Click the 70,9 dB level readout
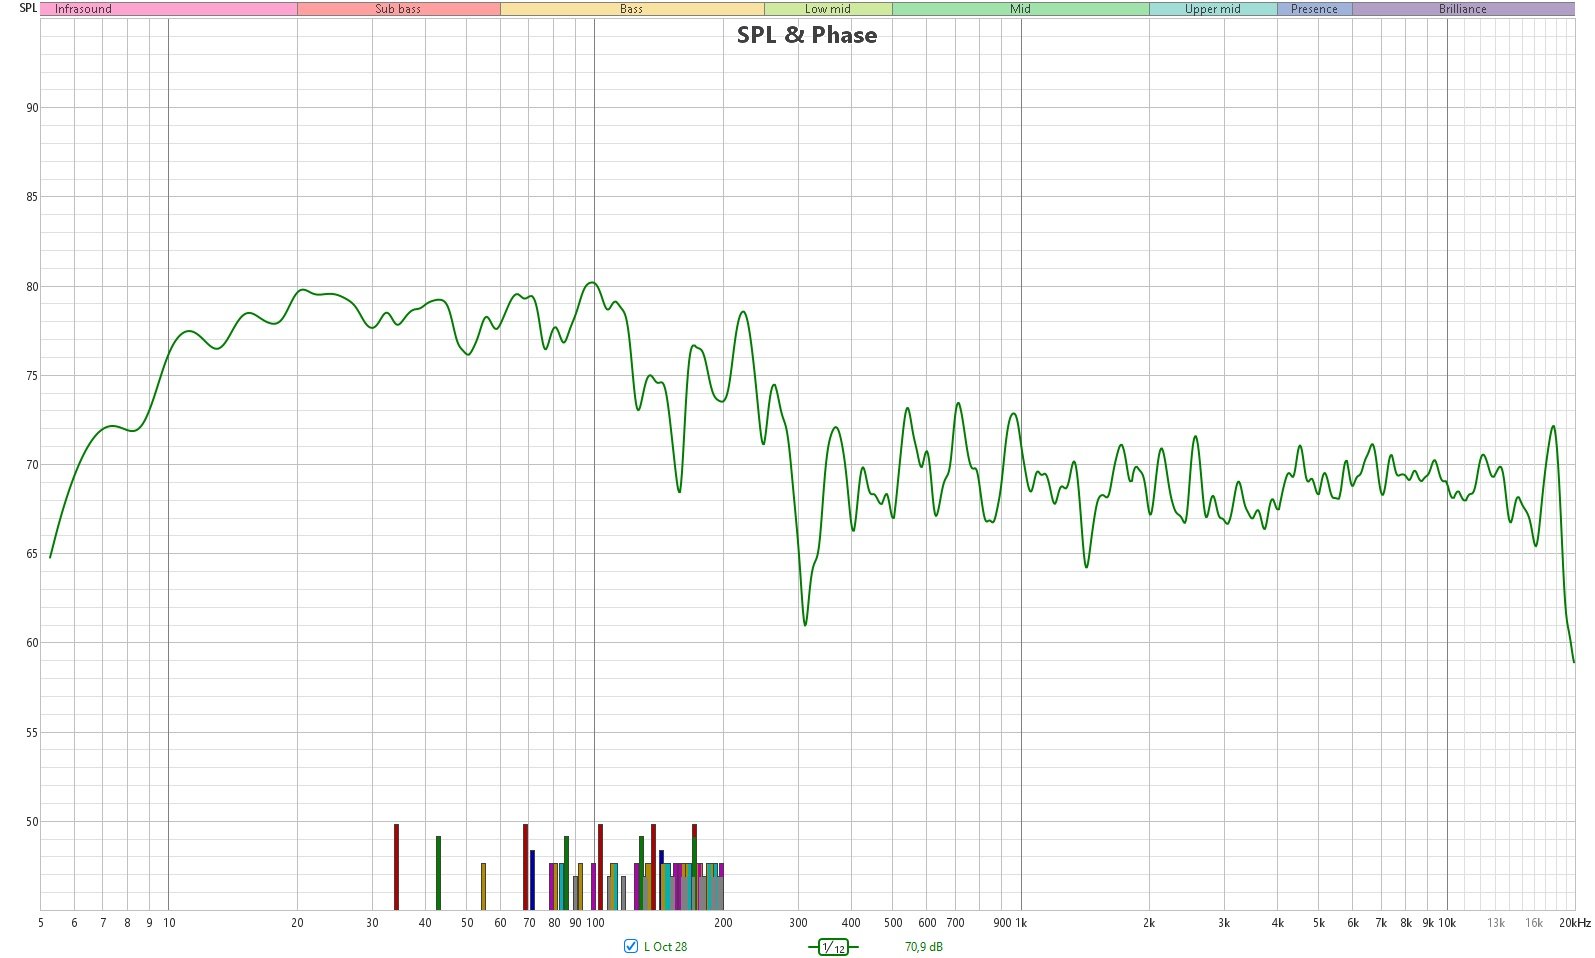The image size is (1595, 958). (923, 946)
